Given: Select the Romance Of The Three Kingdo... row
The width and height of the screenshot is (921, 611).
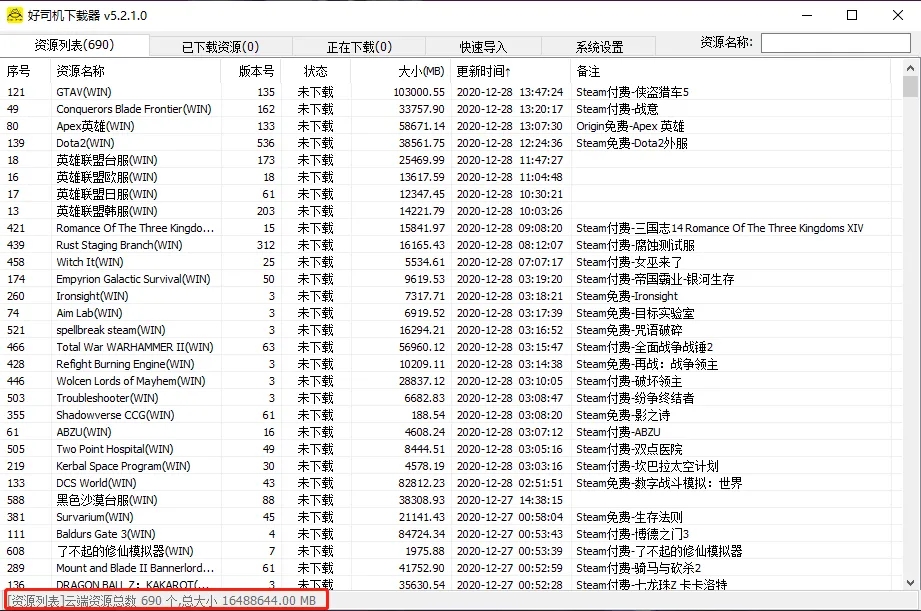Looking at the screenshot, I should 451,229.
